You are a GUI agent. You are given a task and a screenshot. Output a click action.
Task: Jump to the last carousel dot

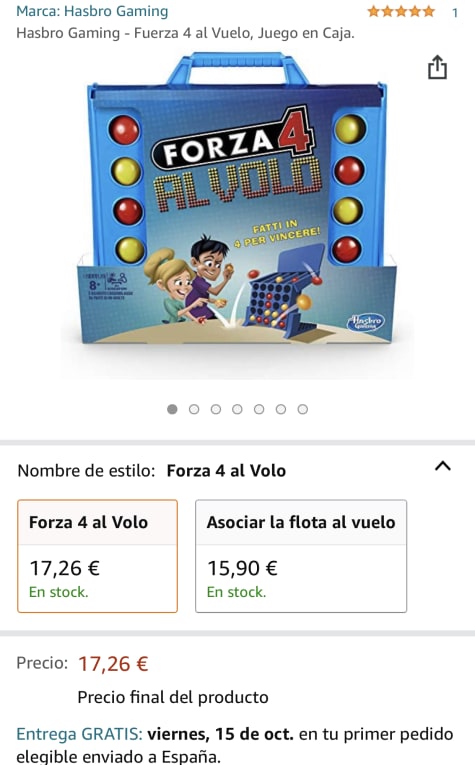(303, 409)
